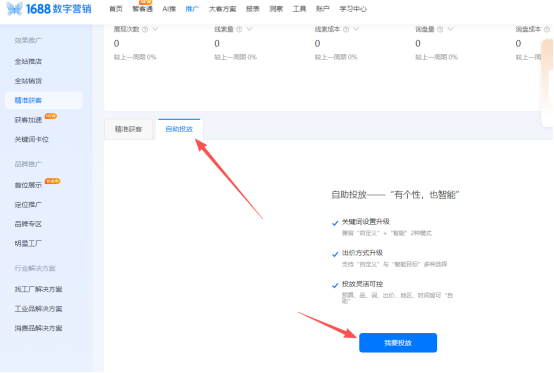This screenshot has height=373, width=554.
Task: Open 定位推广 in the left sidebar
Action: 28,205
